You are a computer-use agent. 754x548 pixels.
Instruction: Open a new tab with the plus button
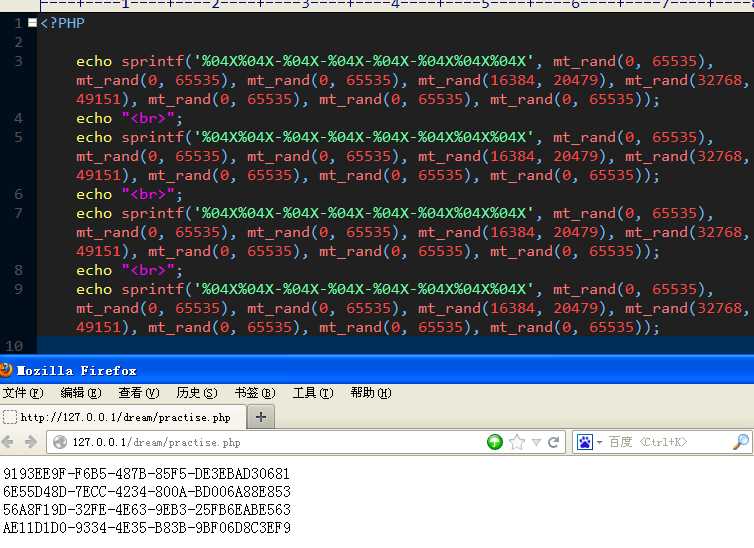[261, 417]
